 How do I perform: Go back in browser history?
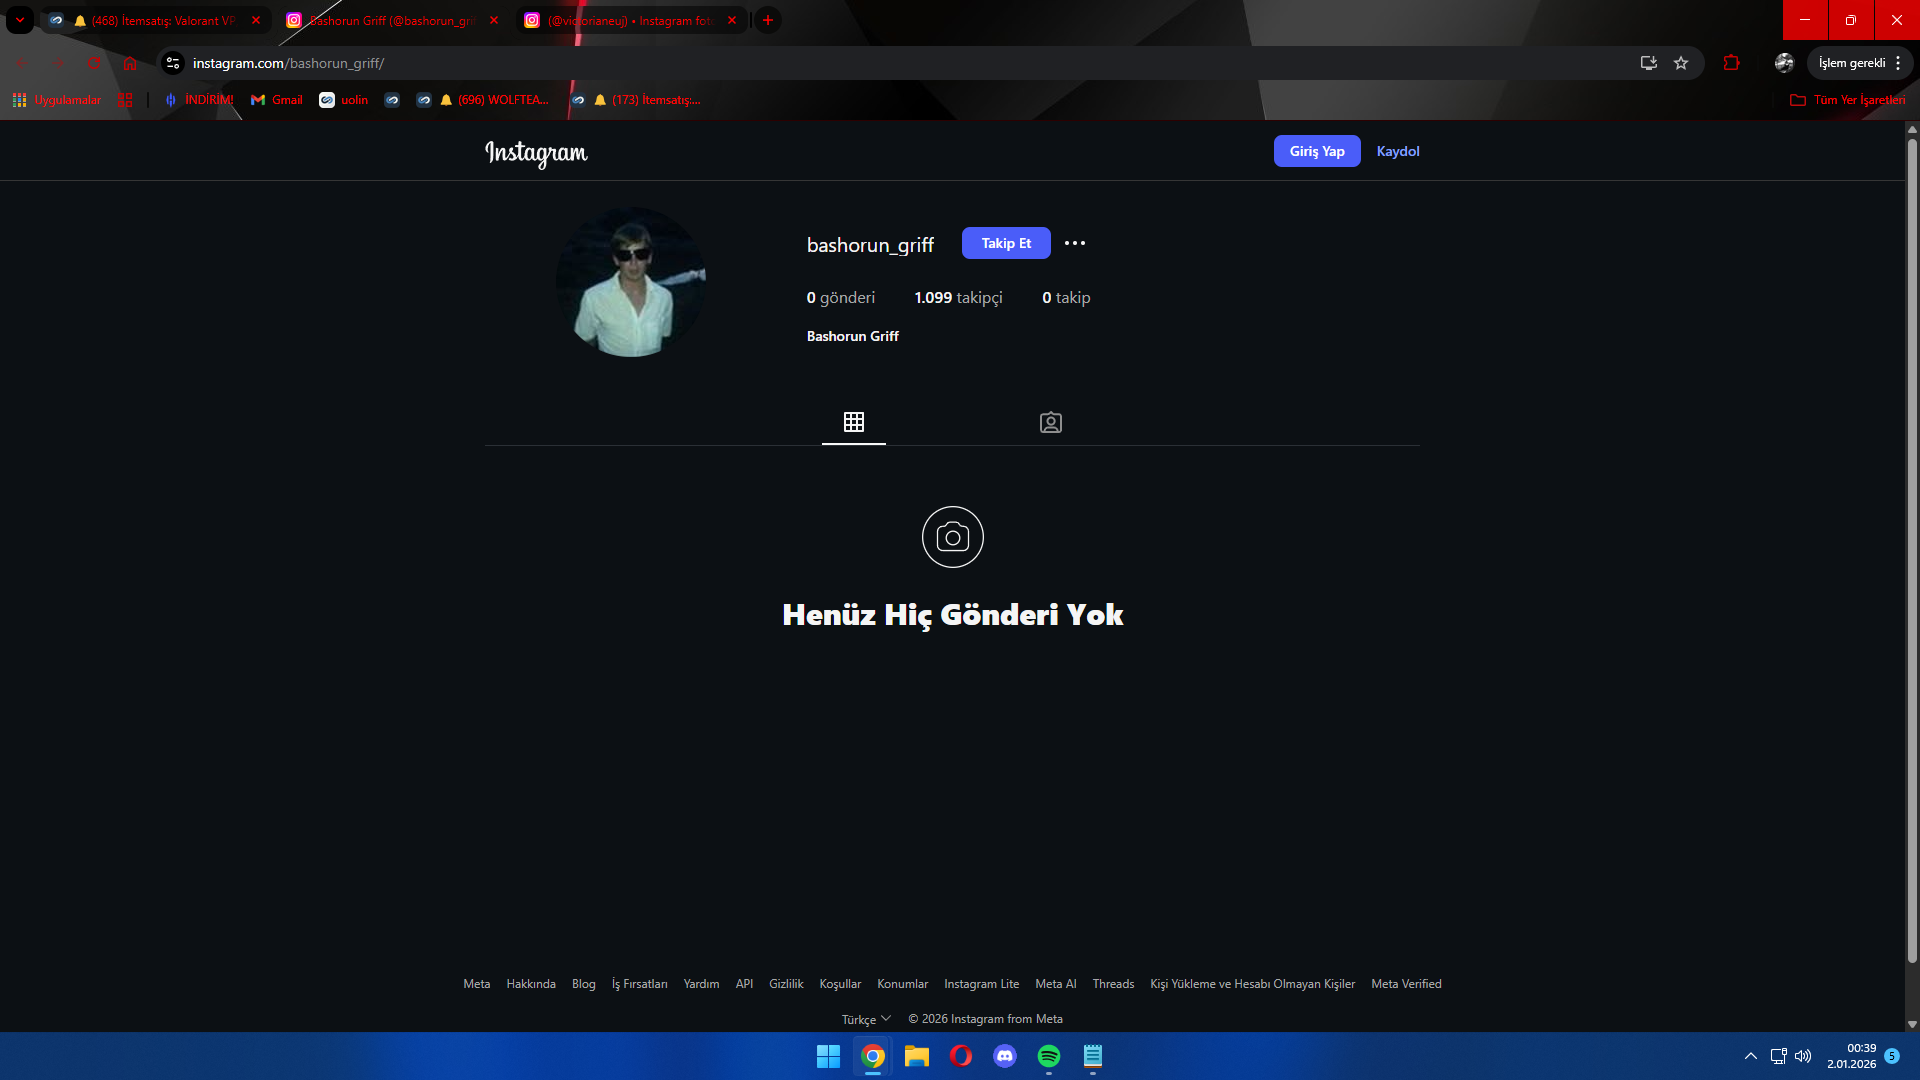point(22,63)
